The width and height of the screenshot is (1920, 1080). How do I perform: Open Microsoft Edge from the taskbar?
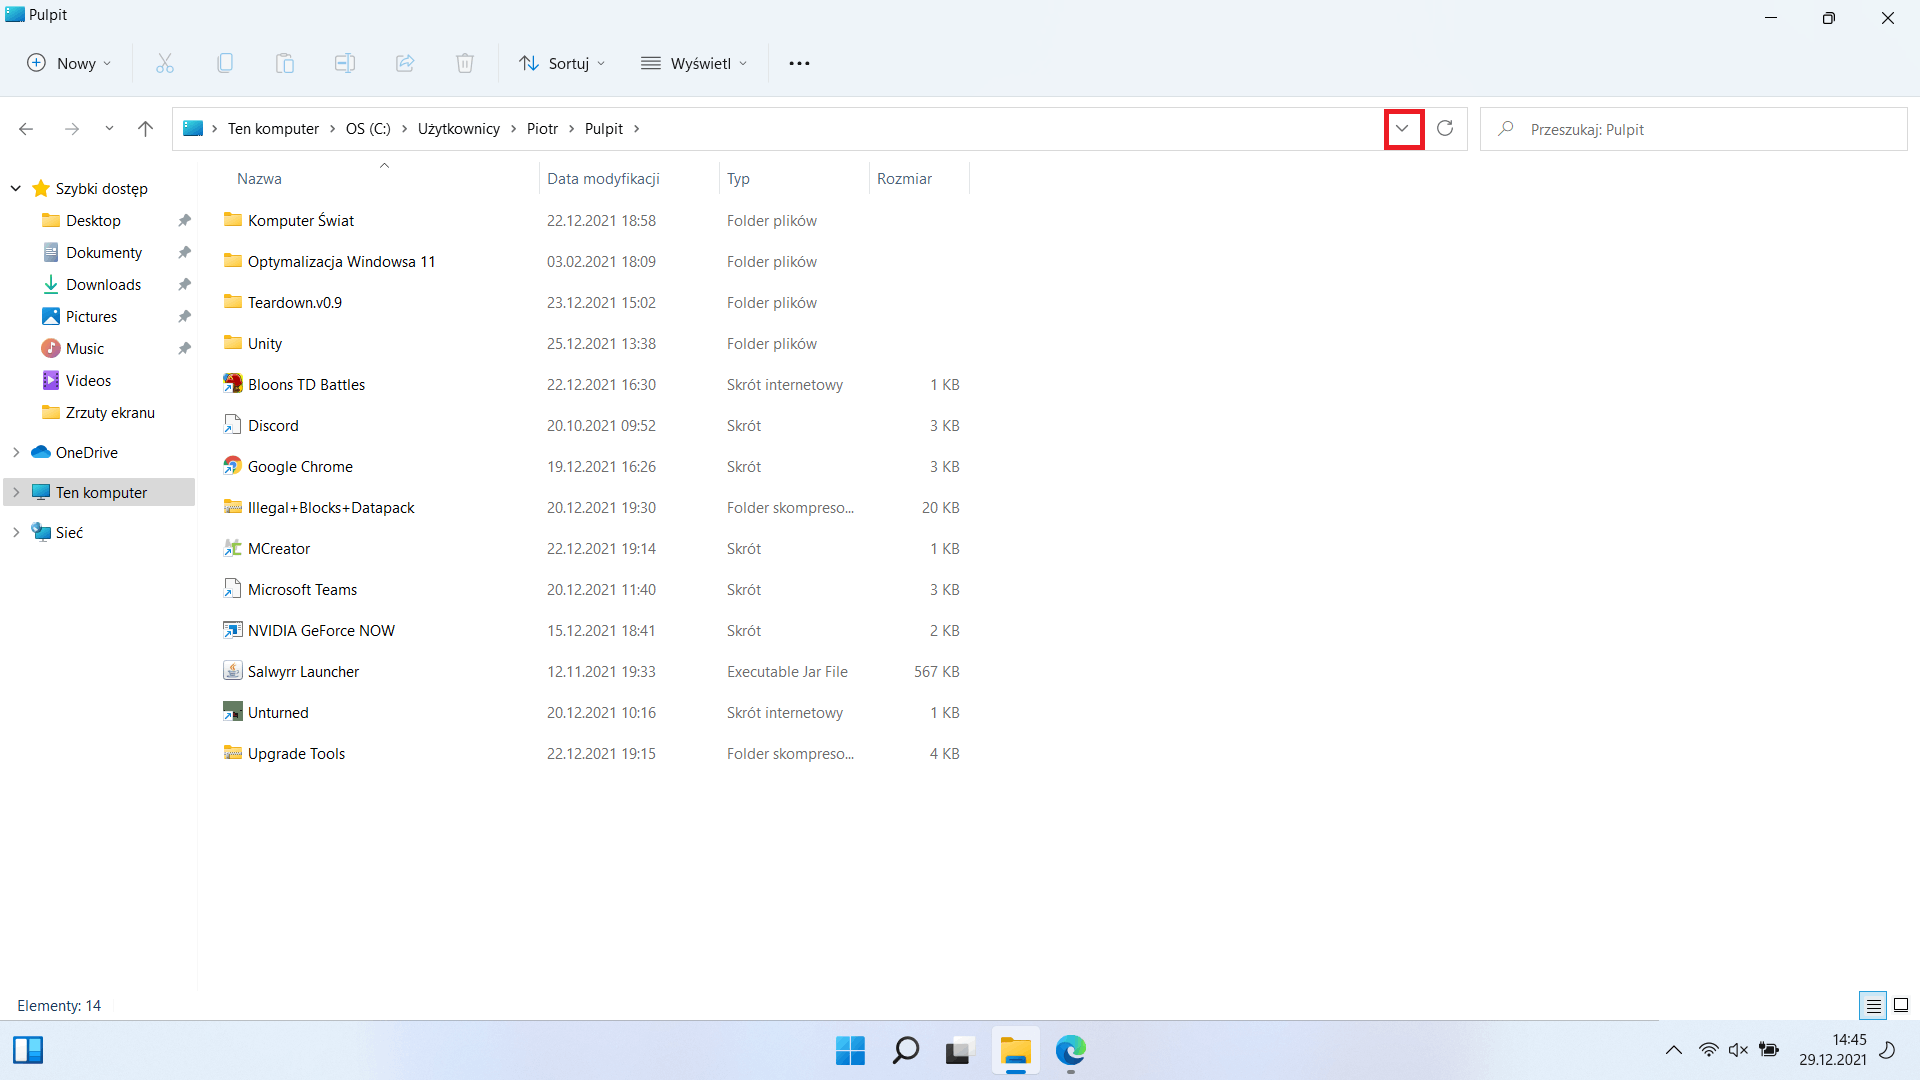coord(1071,1050)
